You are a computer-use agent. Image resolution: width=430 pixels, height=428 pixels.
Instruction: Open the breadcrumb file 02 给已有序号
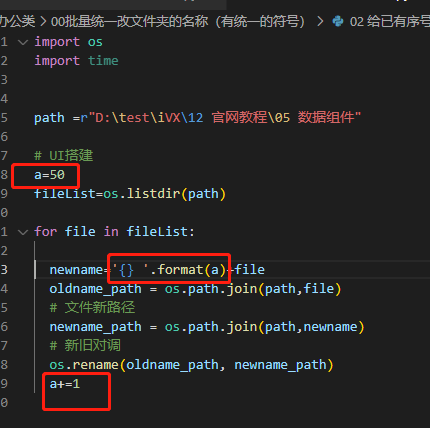coord(390,21)
